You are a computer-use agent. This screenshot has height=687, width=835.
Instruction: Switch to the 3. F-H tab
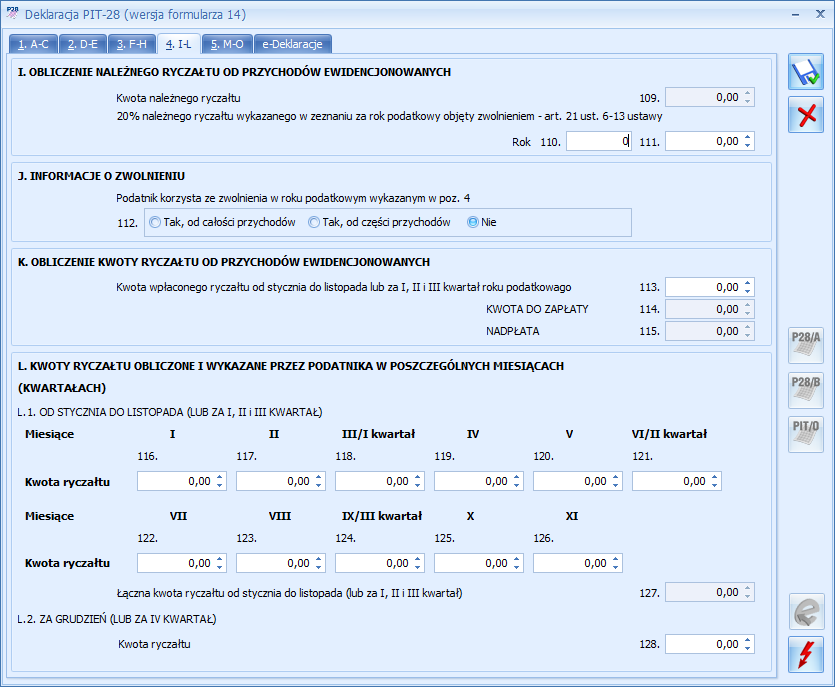(132, 44)
